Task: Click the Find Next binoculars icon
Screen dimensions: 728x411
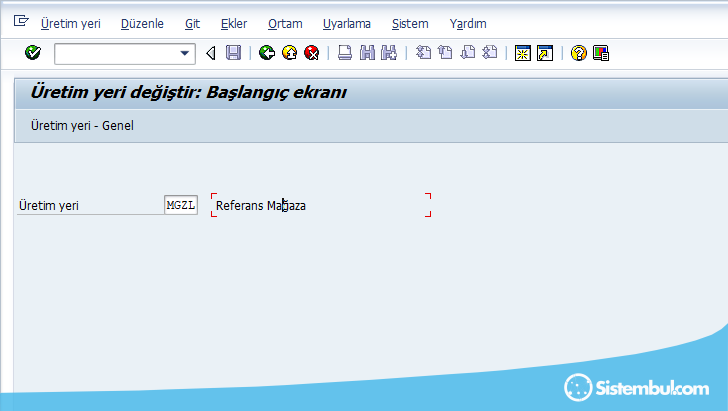Action: [389, 53]
